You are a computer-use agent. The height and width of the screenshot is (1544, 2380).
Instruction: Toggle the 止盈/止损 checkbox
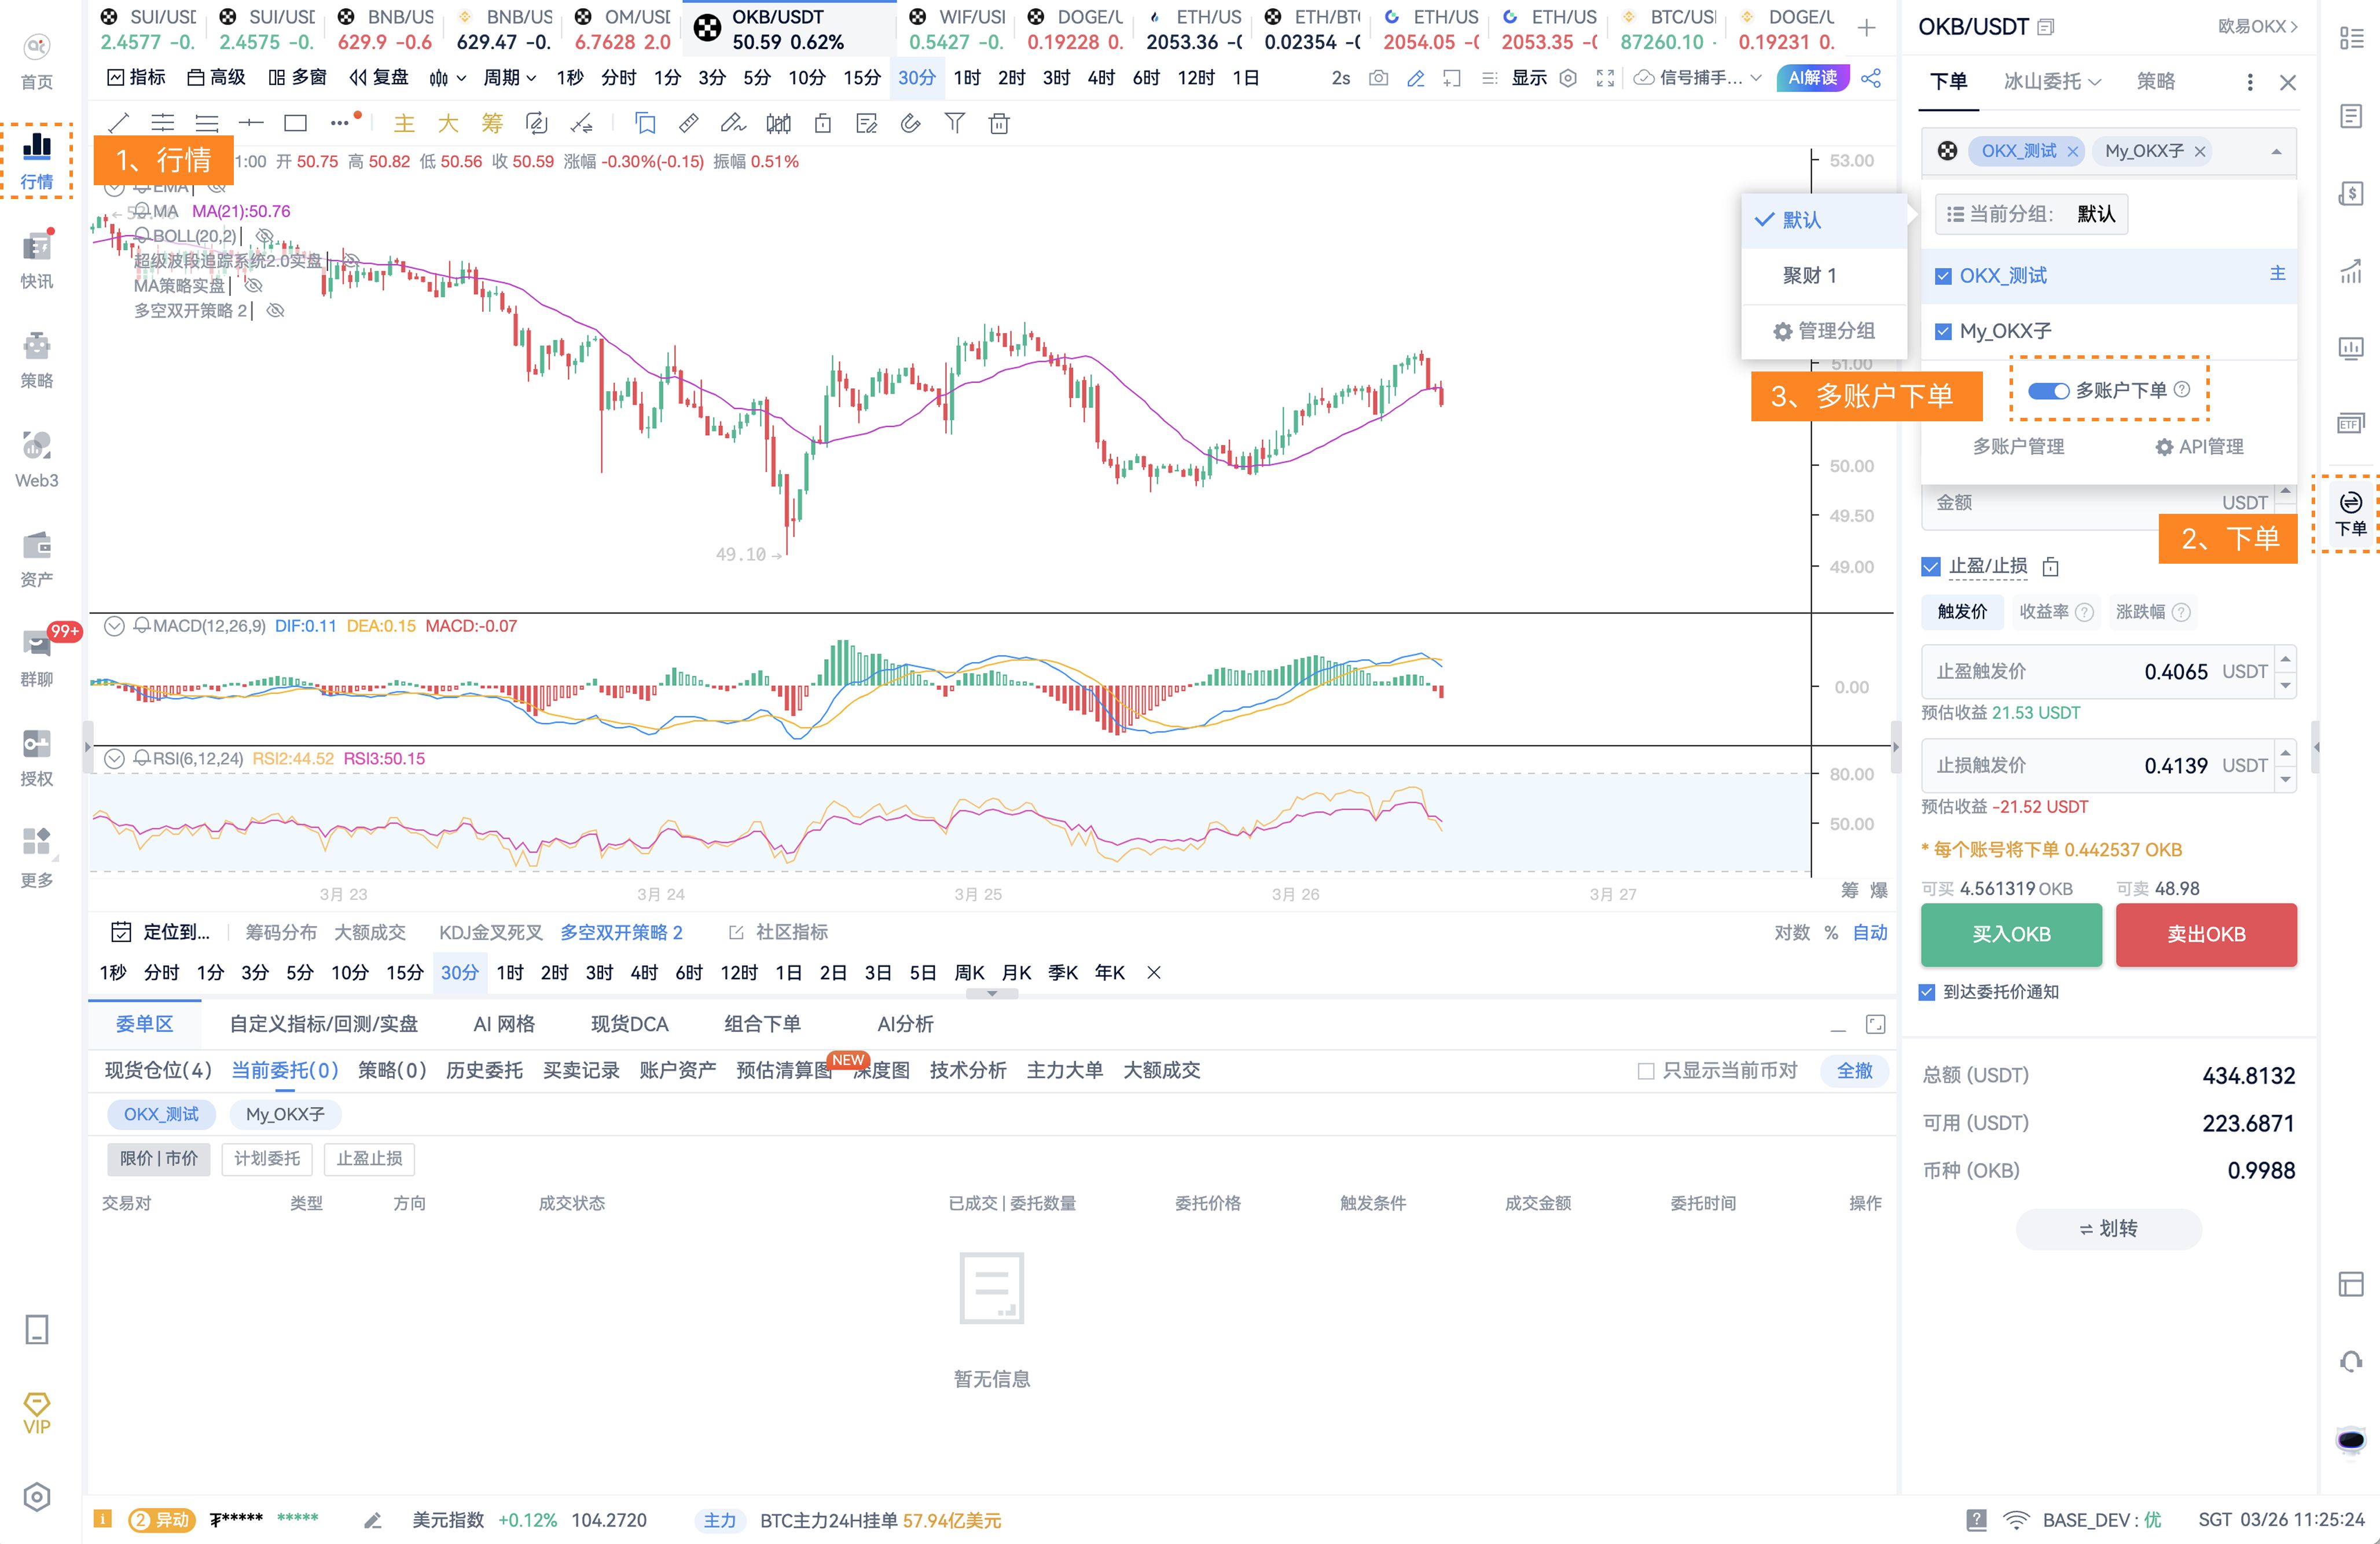tap(1931, 567)
